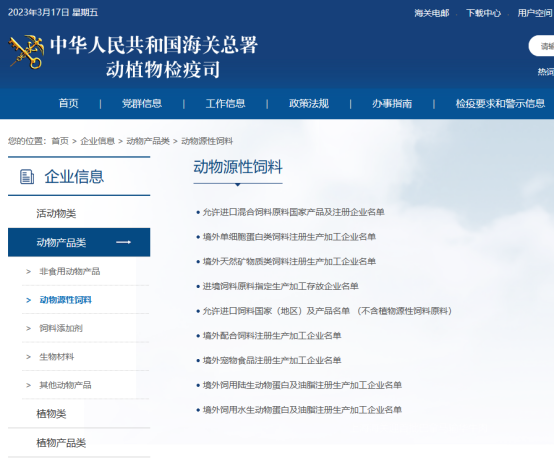Click the 中华人民共和国海关总署 site title
Image resolution: width=554 pixels, height=461 pixels.
pyautogui.click(x=154, y=45)
